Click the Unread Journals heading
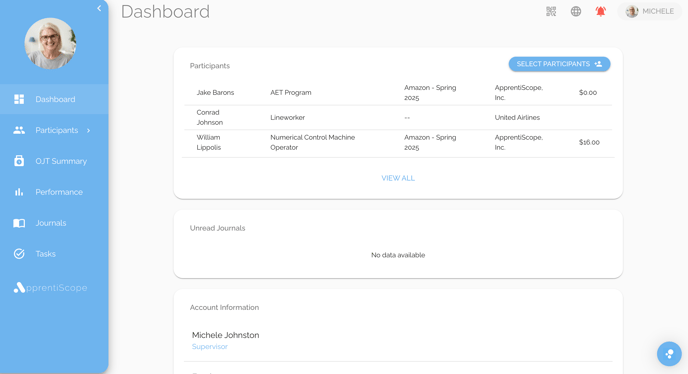Image resolution: width=688 pixels, height=374 pixels. (217, 228)
